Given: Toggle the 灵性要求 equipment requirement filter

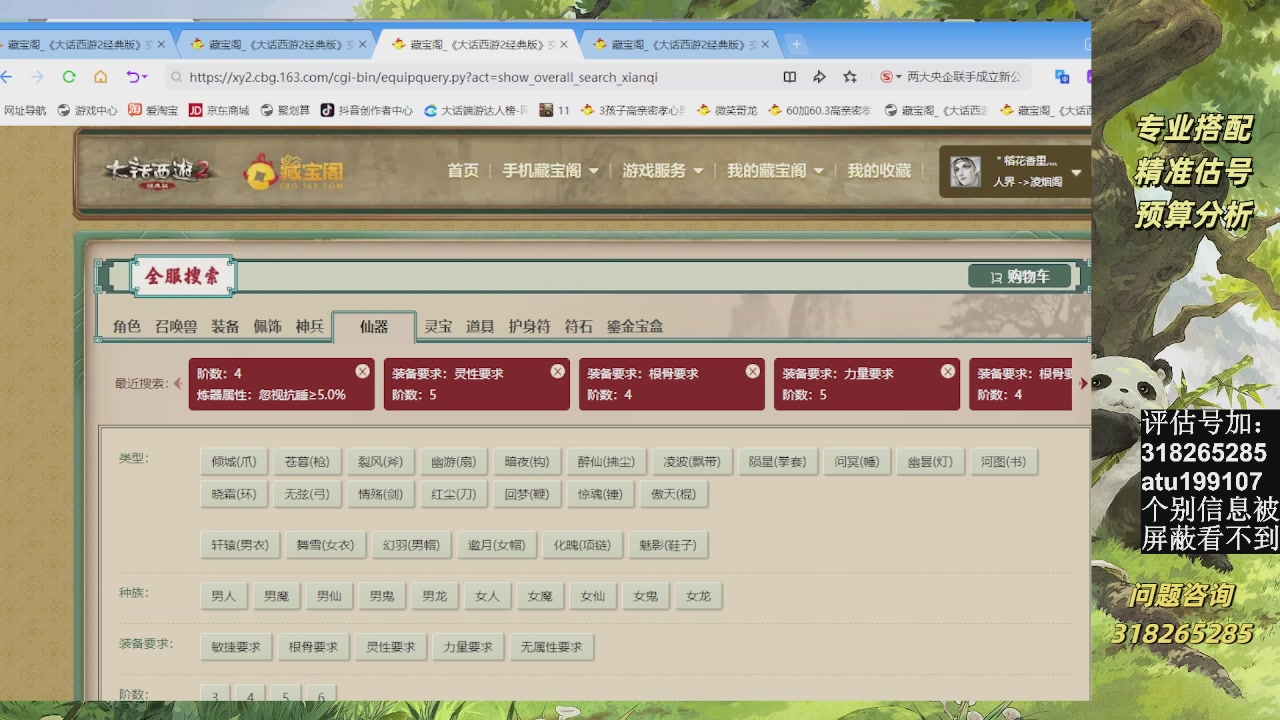Looking at the screenshot, I should (390, 647).
